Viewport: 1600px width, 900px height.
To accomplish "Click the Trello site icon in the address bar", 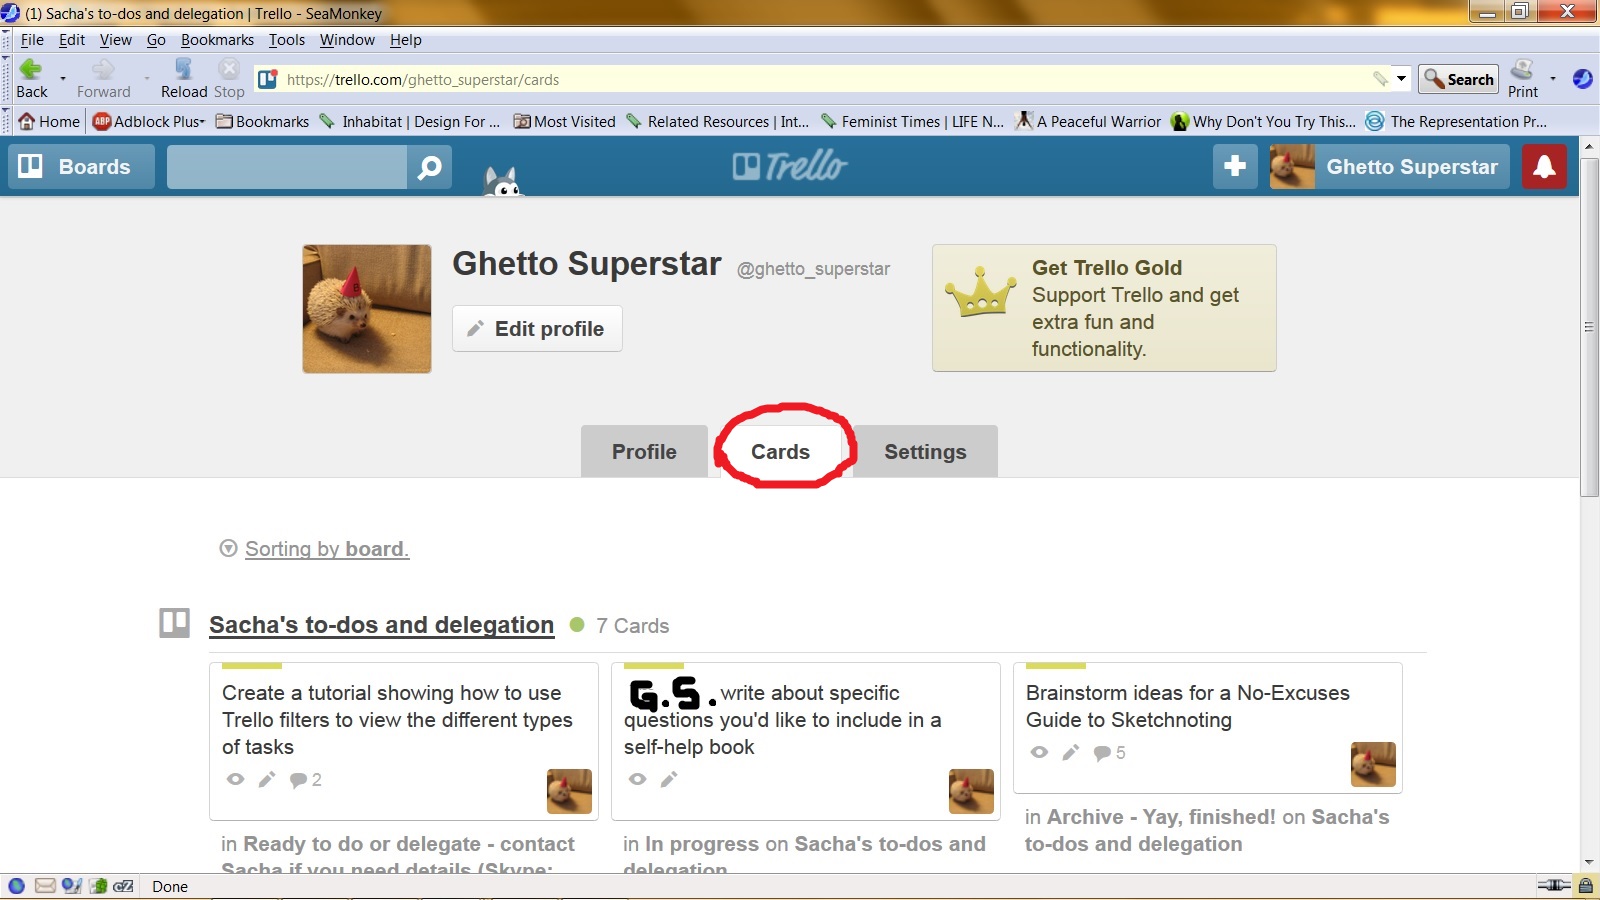I will coord(267,79).
